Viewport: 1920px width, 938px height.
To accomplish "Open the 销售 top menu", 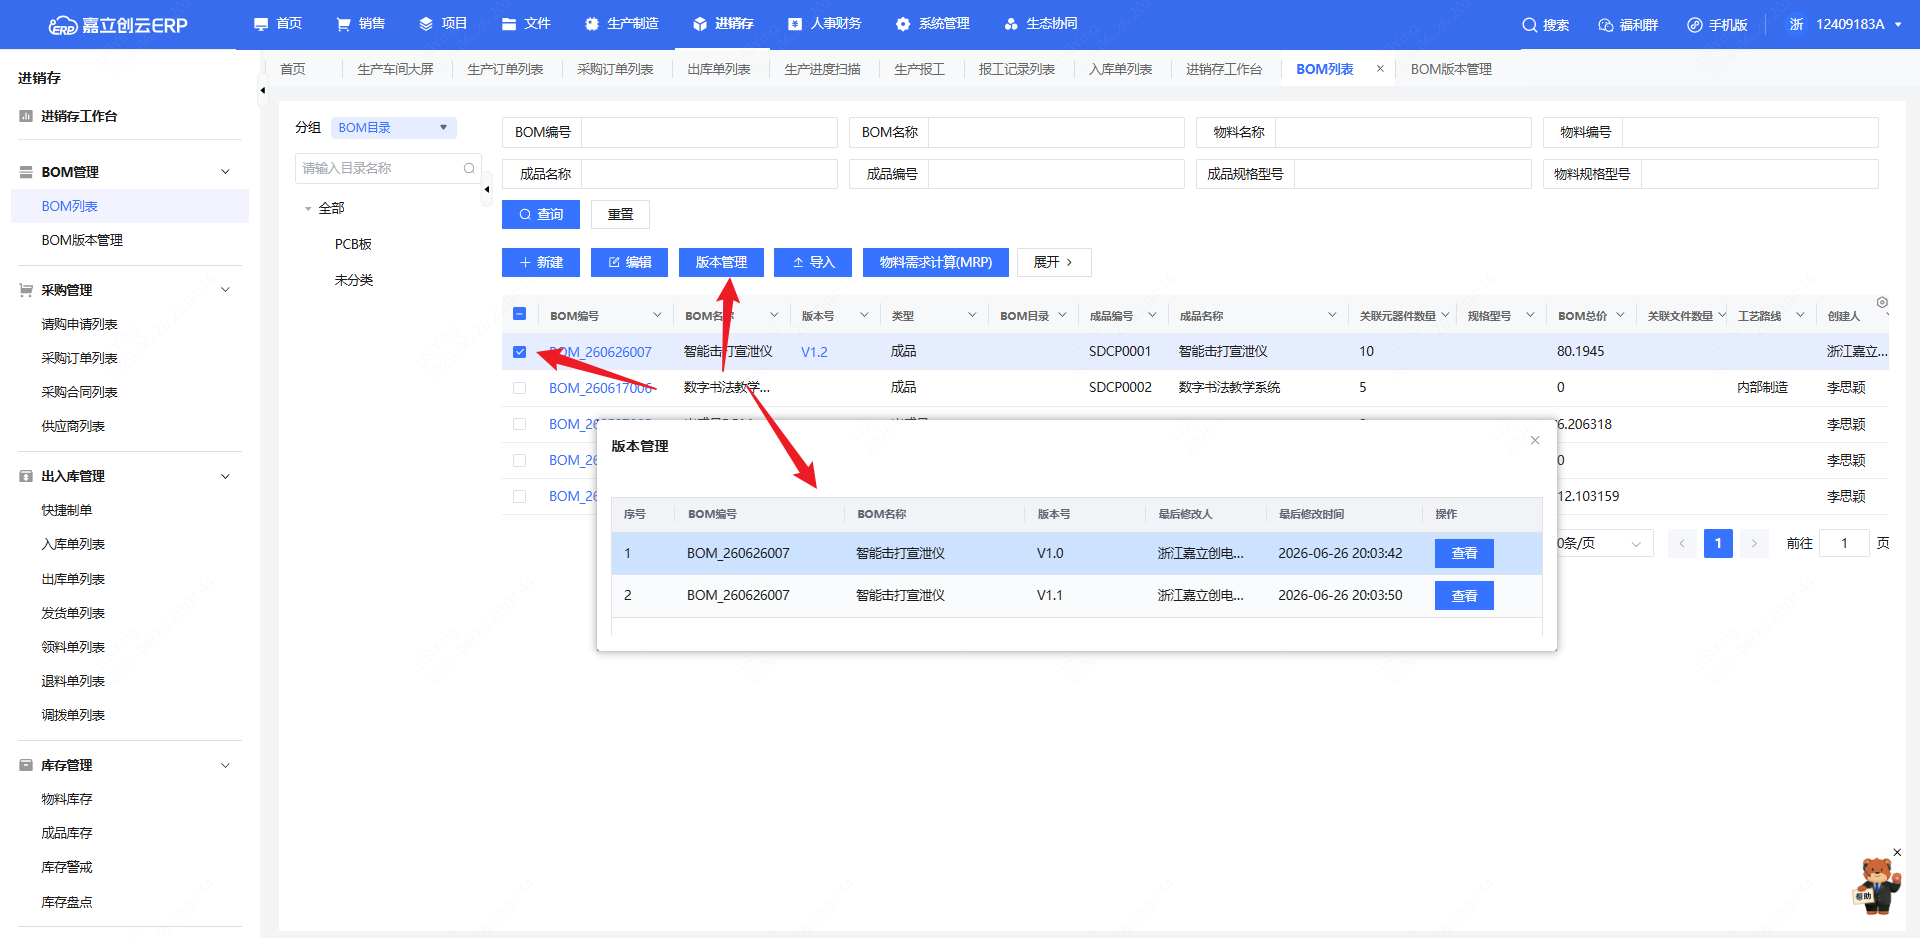I will point(361,24).
